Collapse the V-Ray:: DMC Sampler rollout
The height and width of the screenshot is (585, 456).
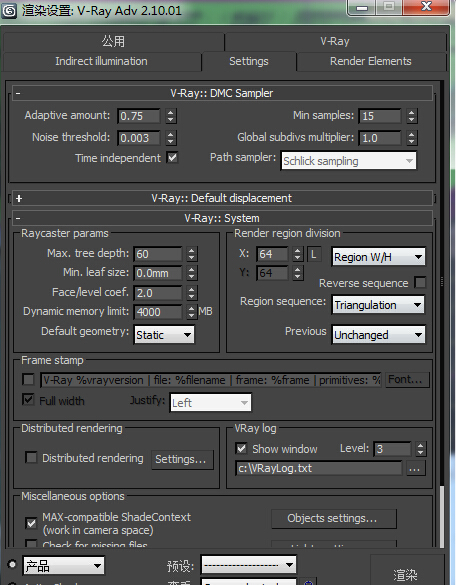(222, 93)
